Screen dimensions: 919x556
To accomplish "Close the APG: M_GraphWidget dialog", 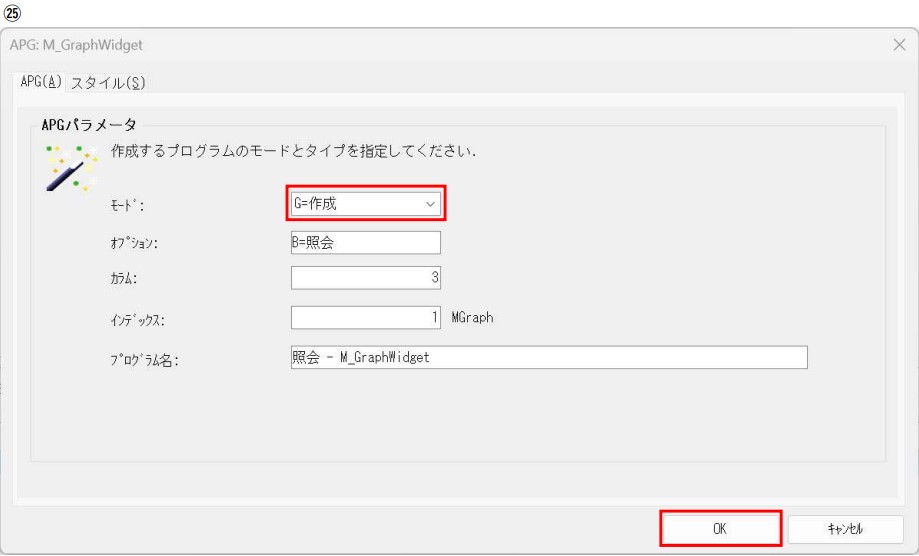I will pyautogui.click(x=898, y=46).
